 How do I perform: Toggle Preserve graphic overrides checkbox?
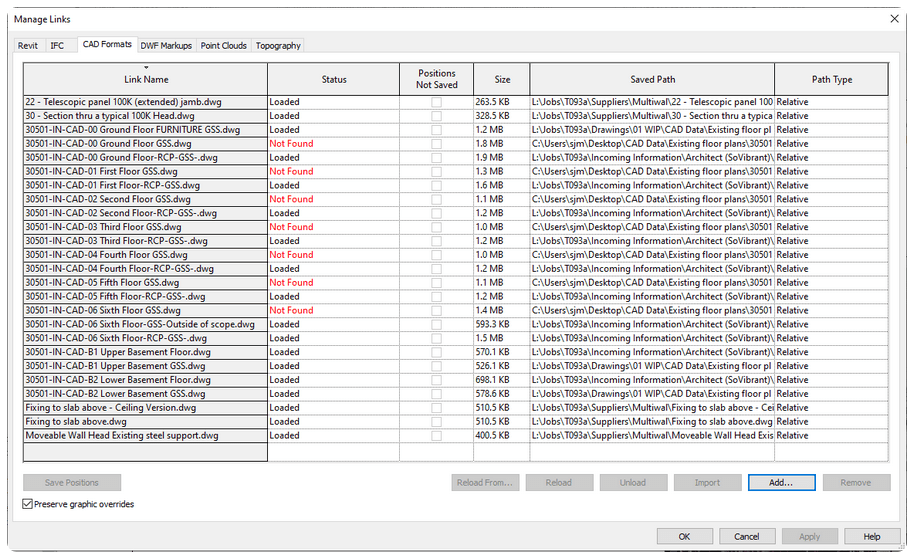pos(28,504)
